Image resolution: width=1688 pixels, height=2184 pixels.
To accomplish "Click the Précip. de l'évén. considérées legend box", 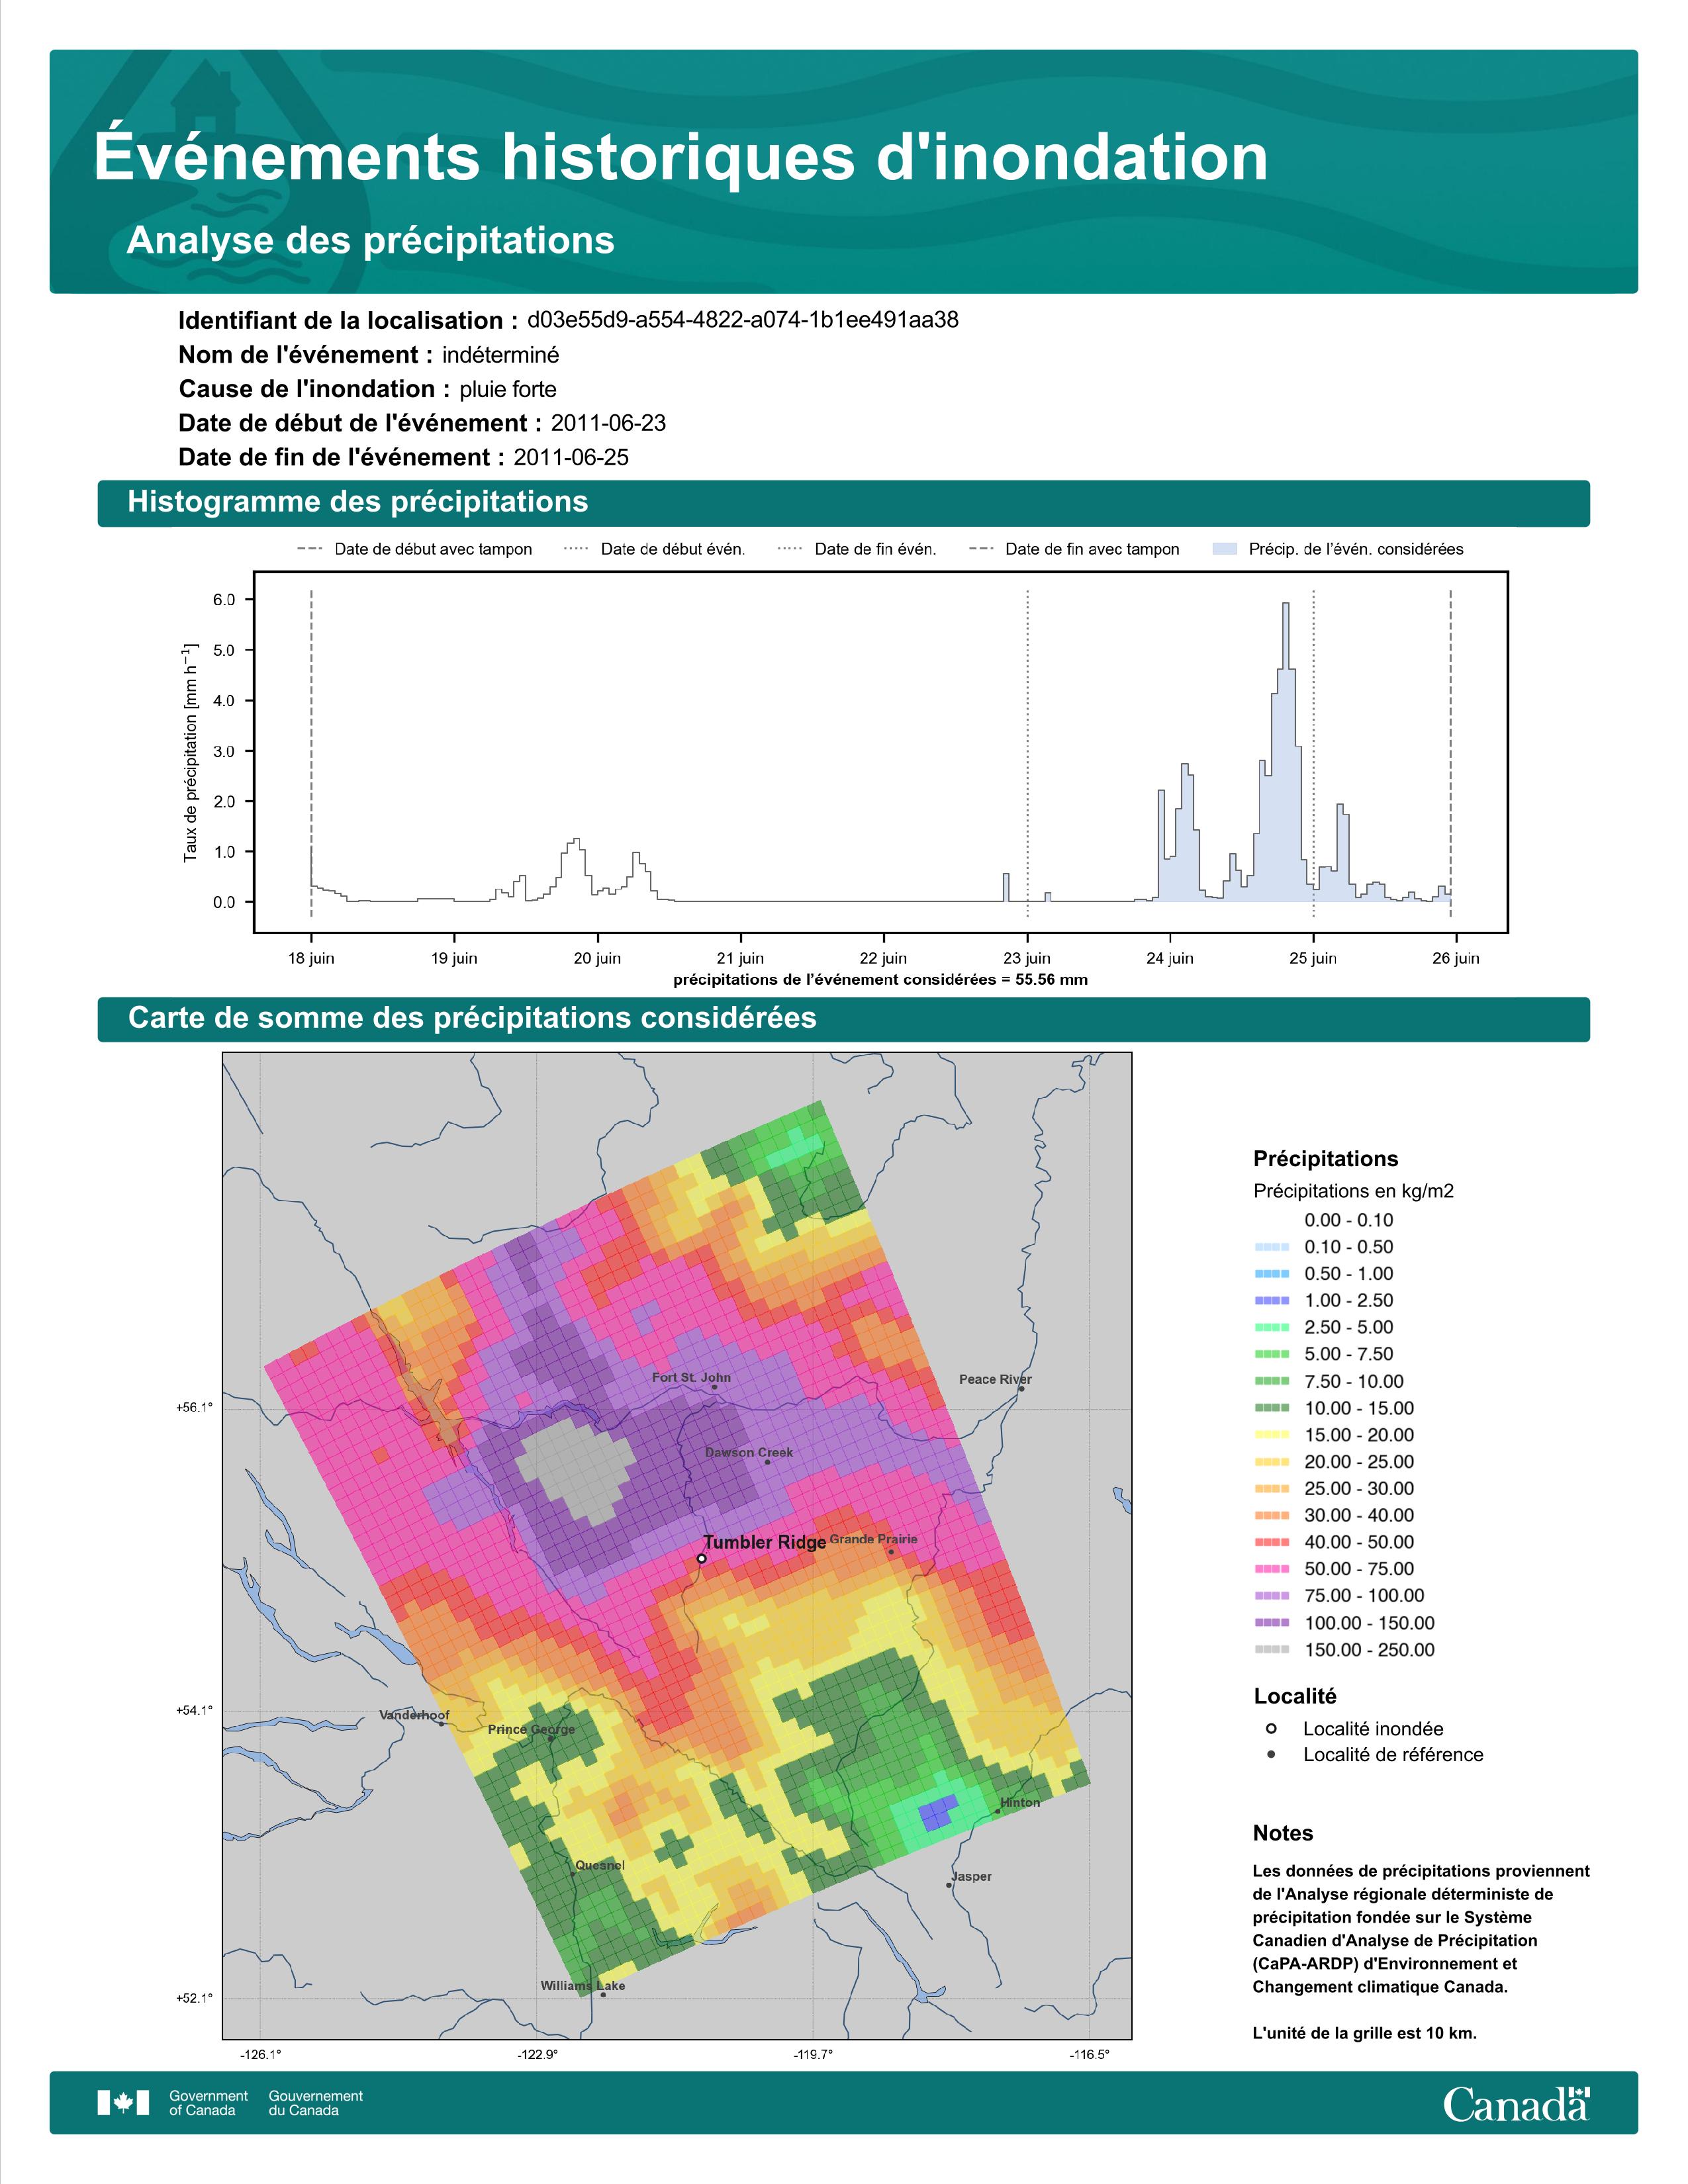I will coord(1224,549).
